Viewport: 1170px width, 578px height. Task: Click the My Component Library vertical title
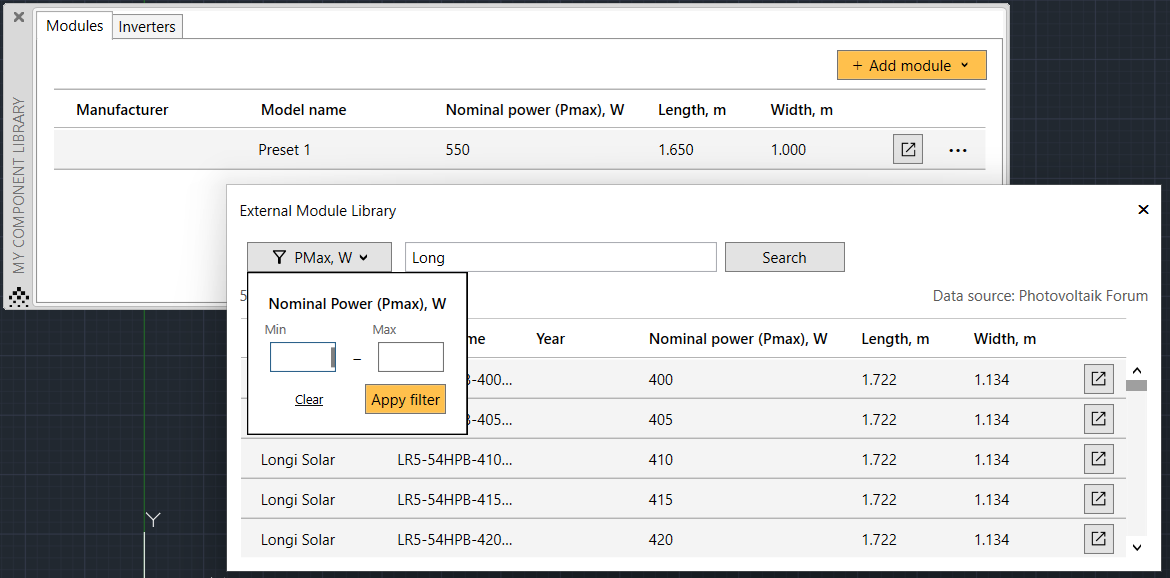pos(19,186)
